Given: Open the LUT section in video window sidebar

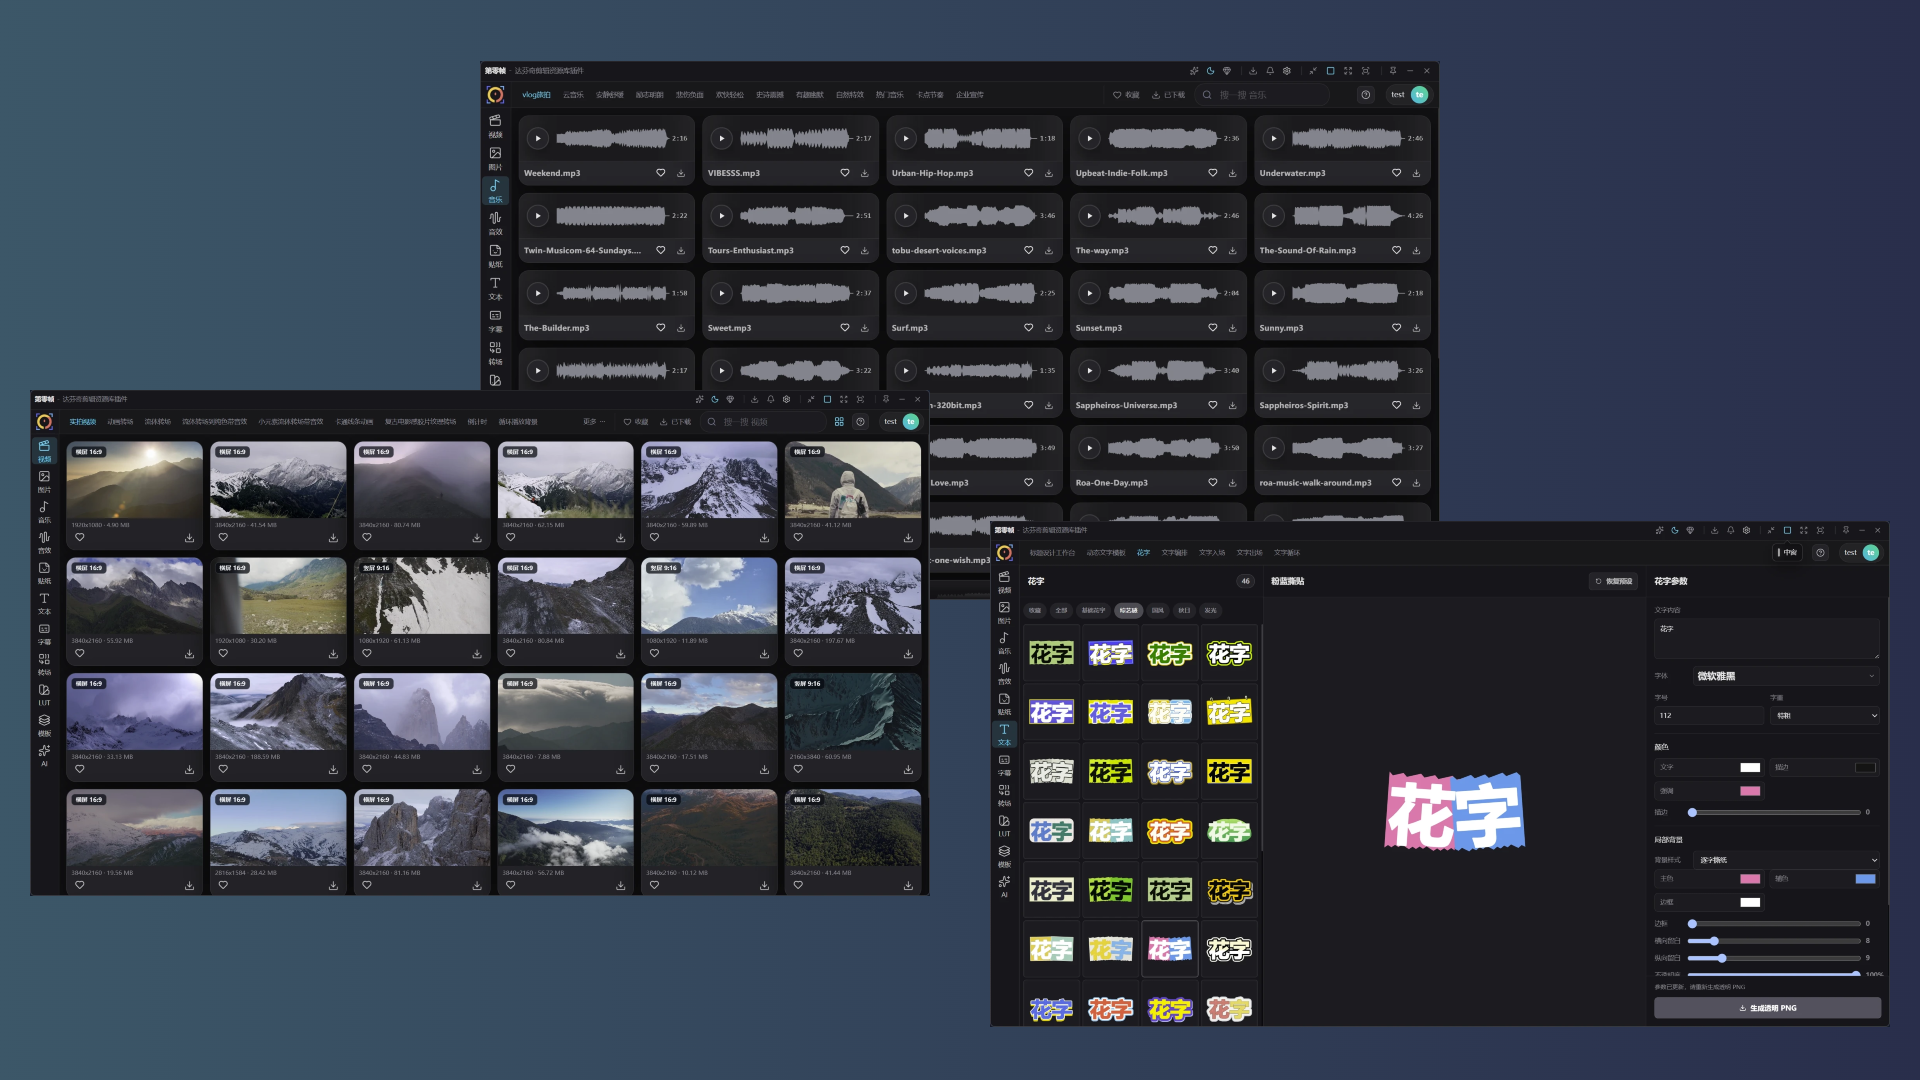Looking at the screenshot, I should coord(44,694).
